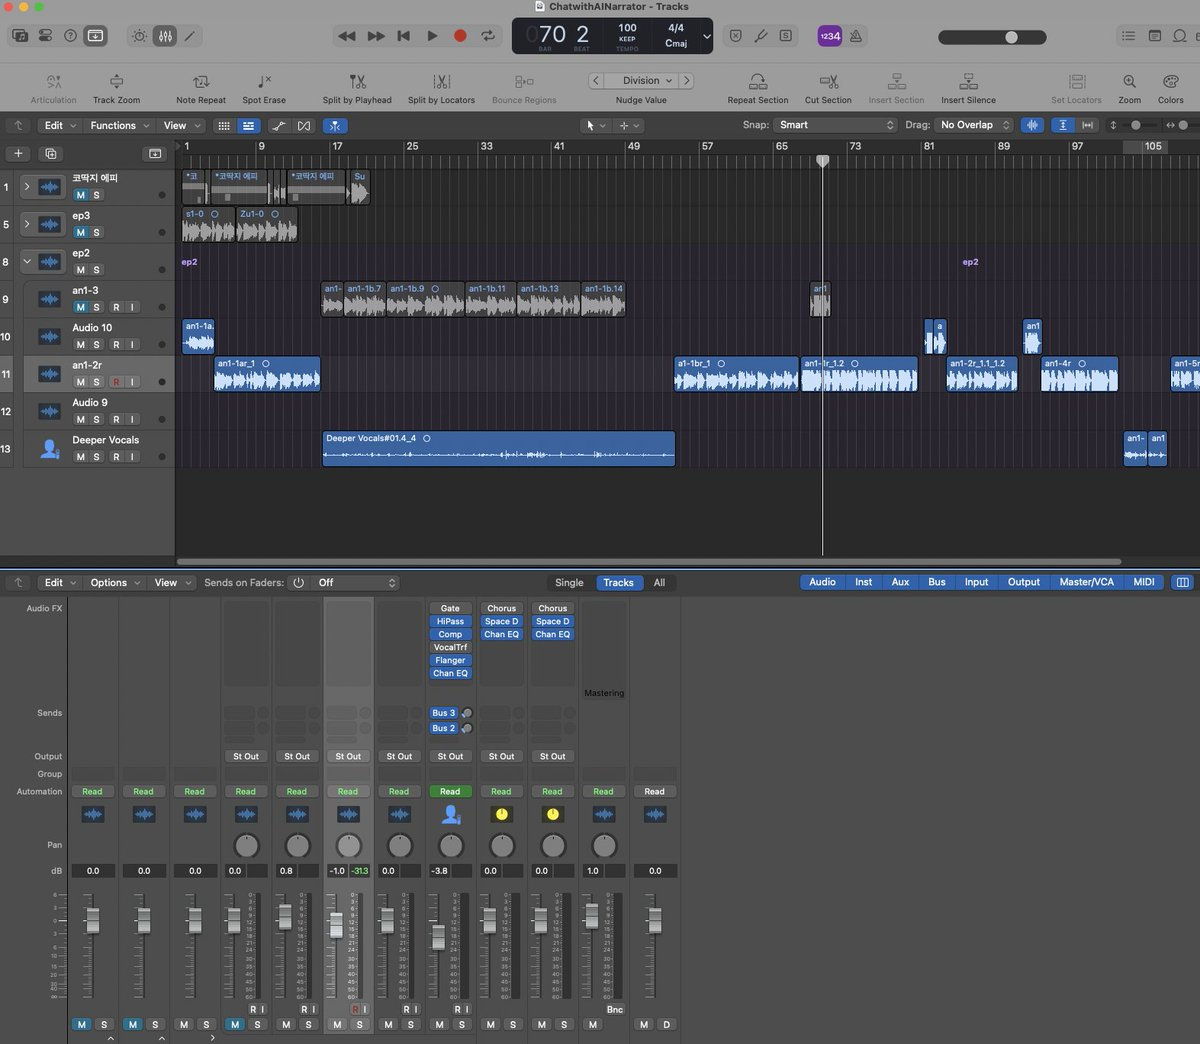
Task: Solo the an1-2r track
Action: coord(97,382)
